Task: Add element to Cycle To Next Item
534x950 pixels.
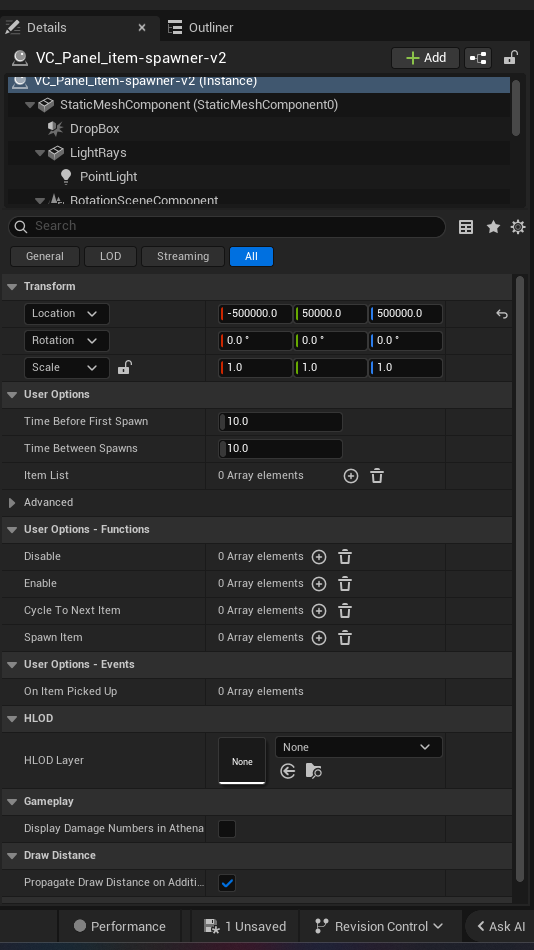Action: pyautogui.click(x=319, y=611)
